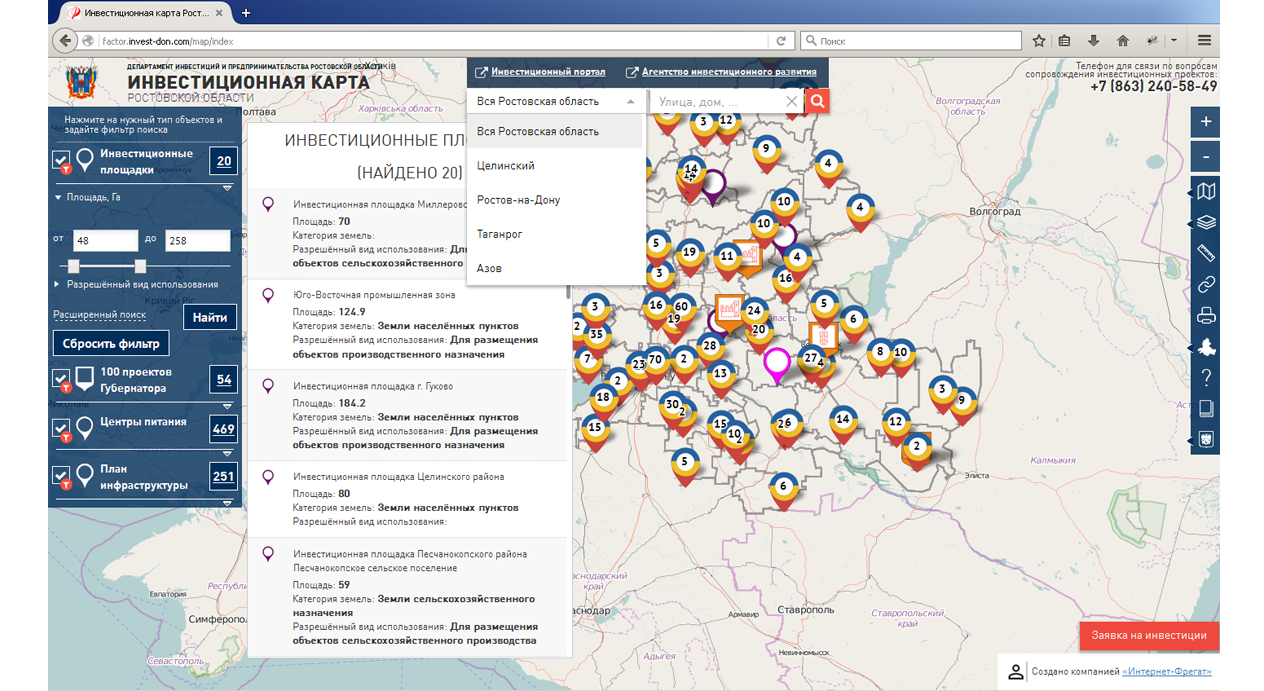Open the book reference icon

click(x=1206, y=408)
